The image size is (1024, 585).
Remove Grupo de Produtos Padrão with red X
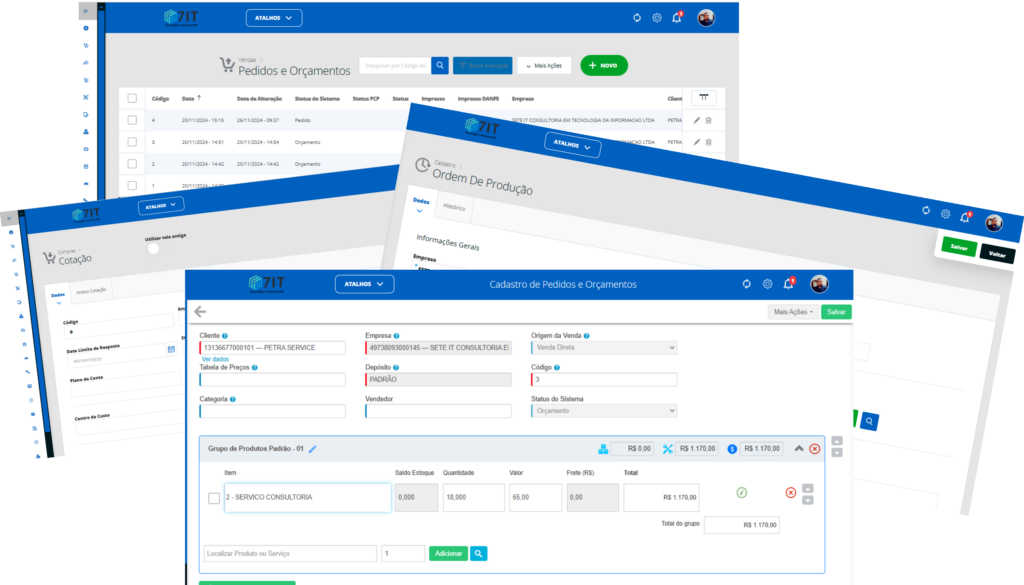(x=814, y=449)
